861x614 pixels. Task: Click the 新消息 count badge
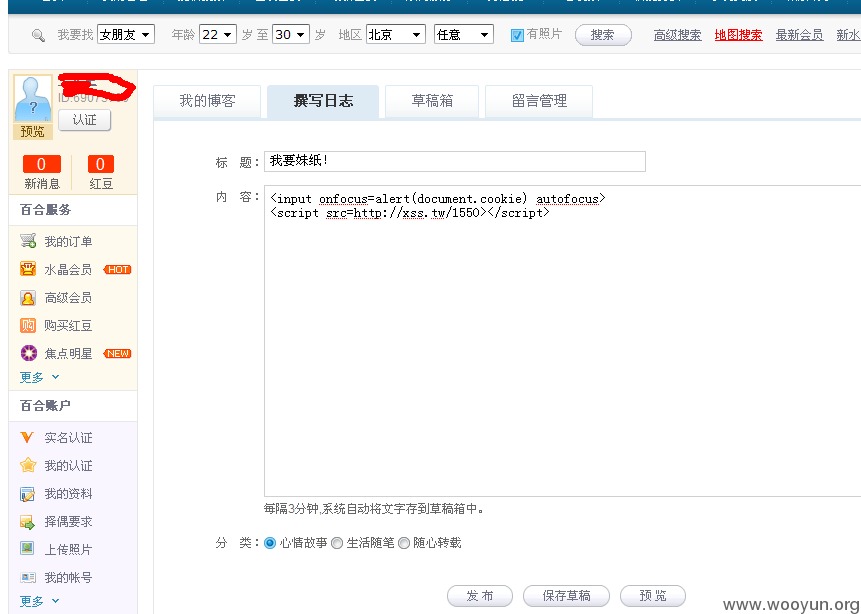click(x=41, y=164)
